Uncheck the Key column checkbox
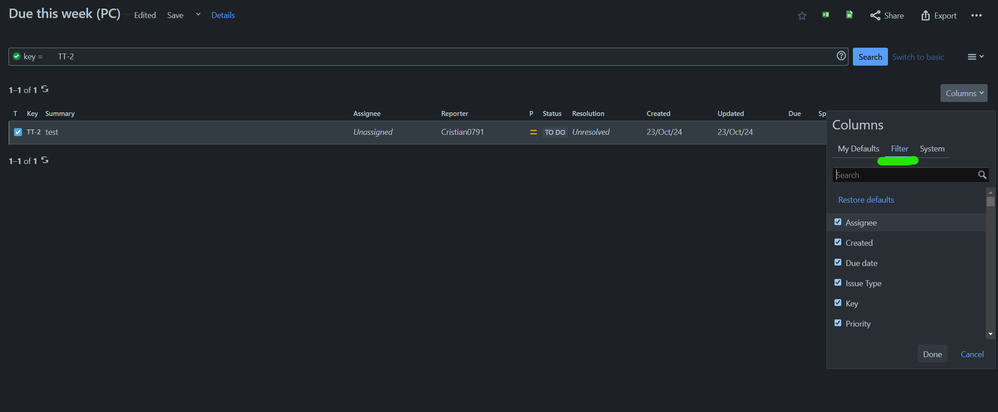The image size is (998, 412). point(838,303)
